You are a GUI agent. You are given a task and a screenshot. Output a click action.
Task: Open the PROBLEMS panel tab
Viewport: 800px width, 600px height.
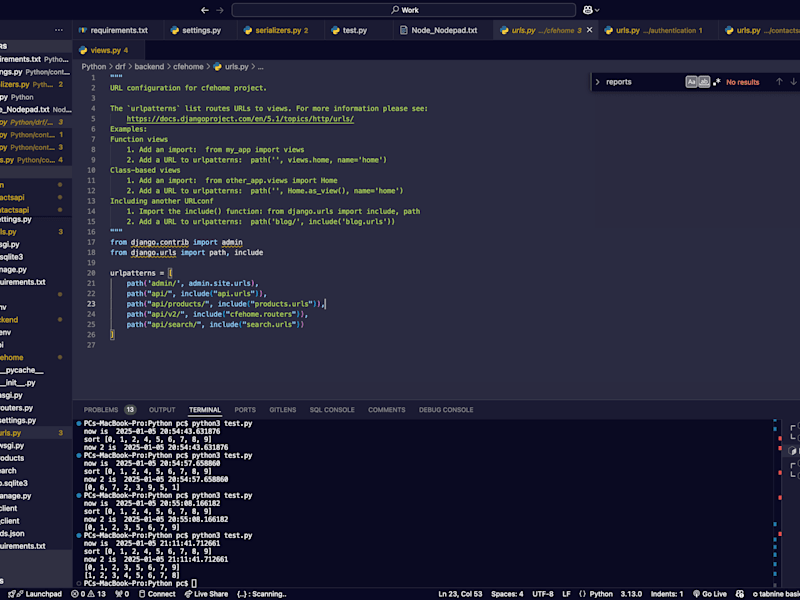(109, 410)
